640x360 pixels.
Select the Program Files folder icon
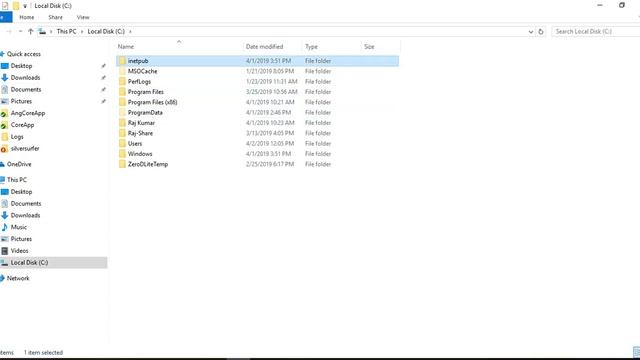coord(122,92)
